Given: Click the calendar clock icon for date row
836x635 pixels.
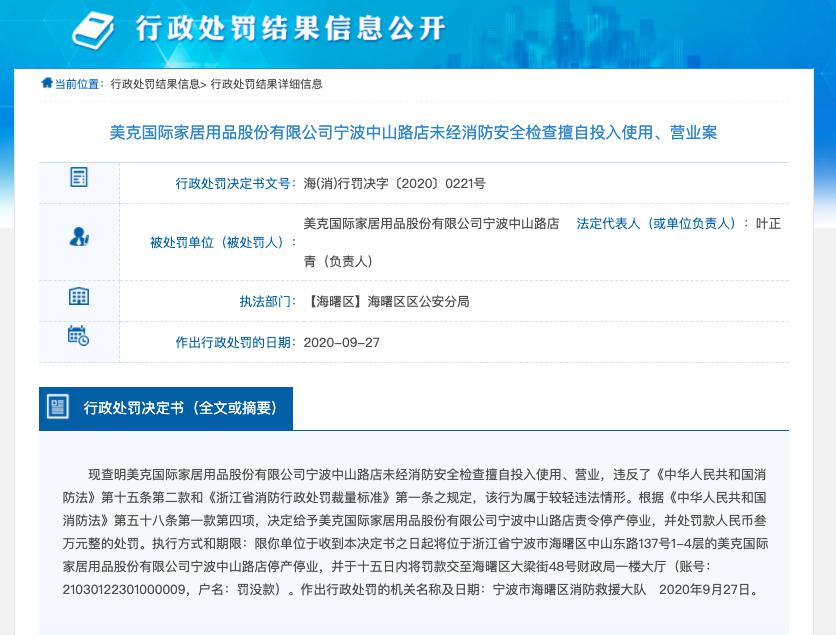Looking at the screenshot, I should click(x=78, y=335).
